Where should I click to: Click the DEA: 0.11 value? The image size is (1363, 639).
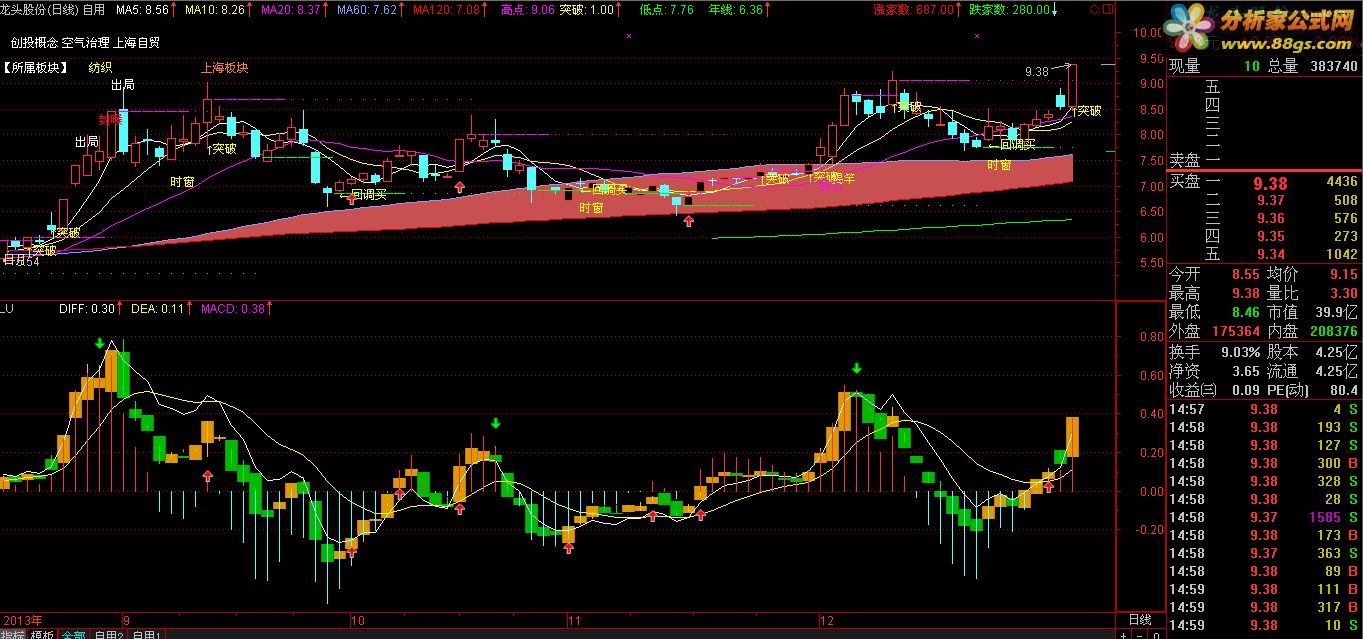point(157,309)
